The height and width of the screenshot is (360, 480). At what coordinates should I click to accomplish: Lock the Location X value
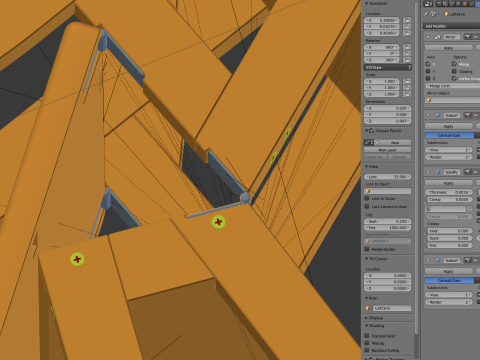pyautogui.click(x=407, y=20)
